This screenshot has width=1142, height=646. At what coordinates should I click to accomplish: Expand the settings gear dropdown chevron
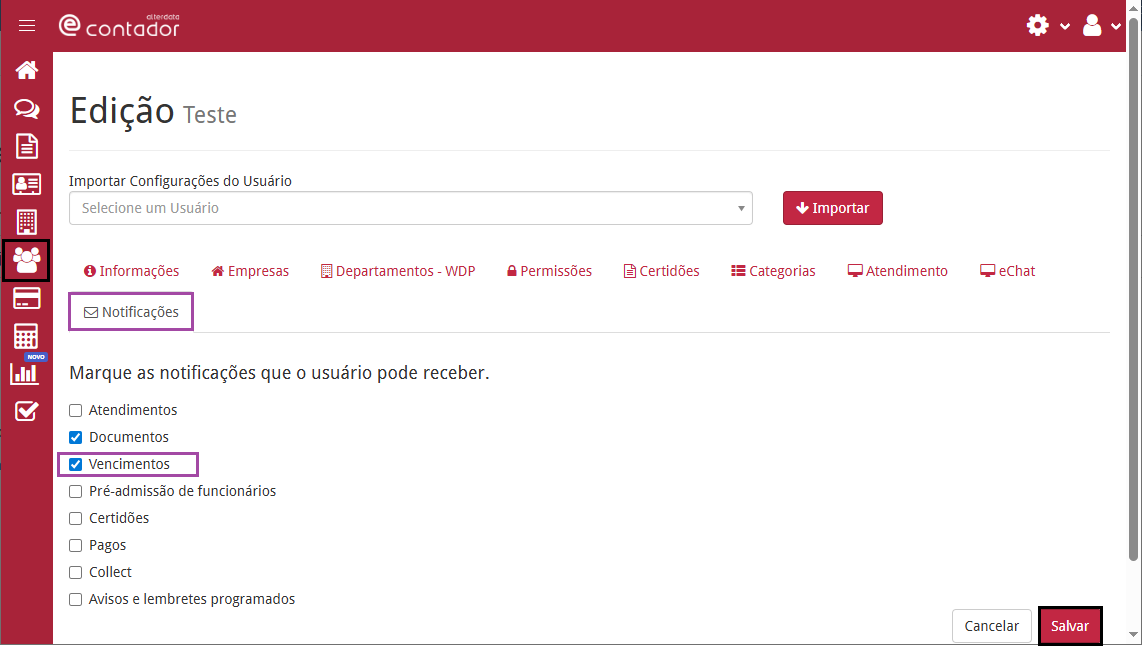click(1065, 27)
